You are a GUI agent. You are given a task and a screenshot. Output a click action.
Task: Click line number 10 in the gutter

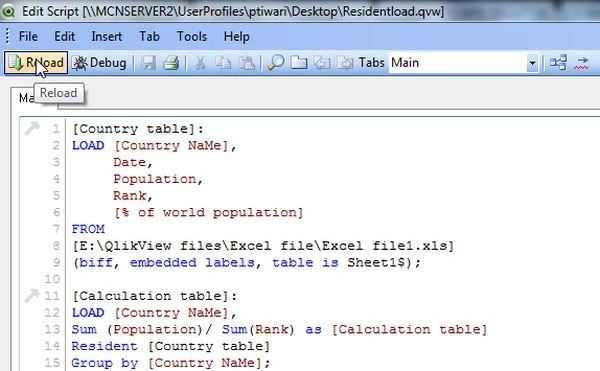[x=52, y=279]
